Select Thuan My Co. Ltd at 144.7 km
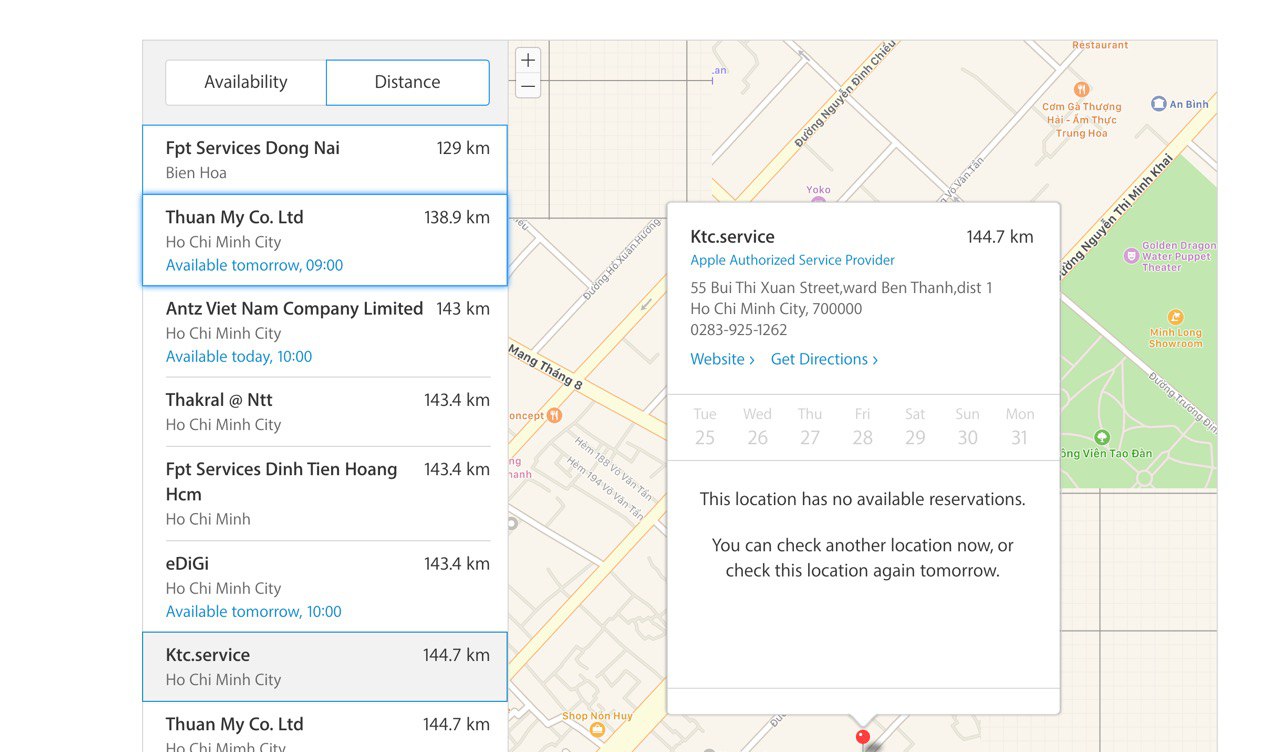Viewport: 1280px width, 752px height. [x=325, y=728]
